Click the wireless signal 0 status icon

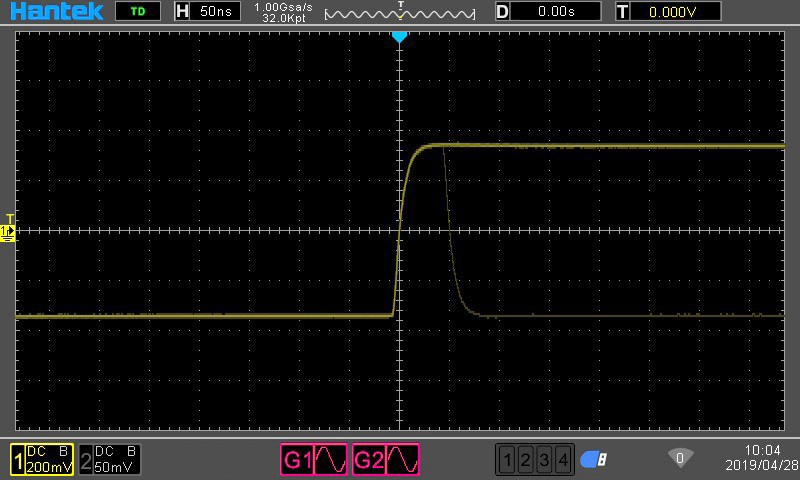pos(680,459)
